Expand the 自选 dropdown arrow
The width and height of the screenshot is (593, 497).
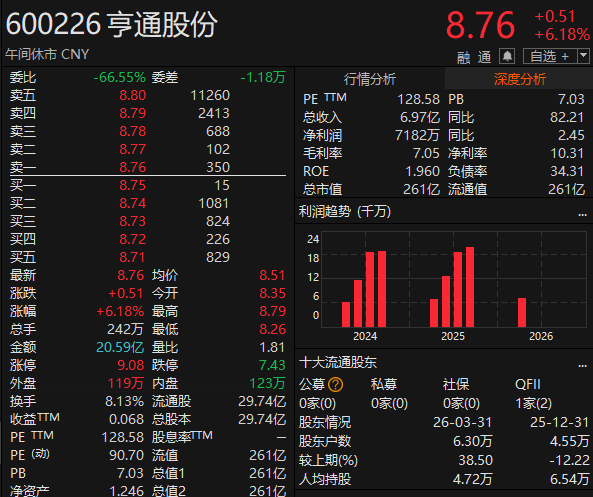584,56
